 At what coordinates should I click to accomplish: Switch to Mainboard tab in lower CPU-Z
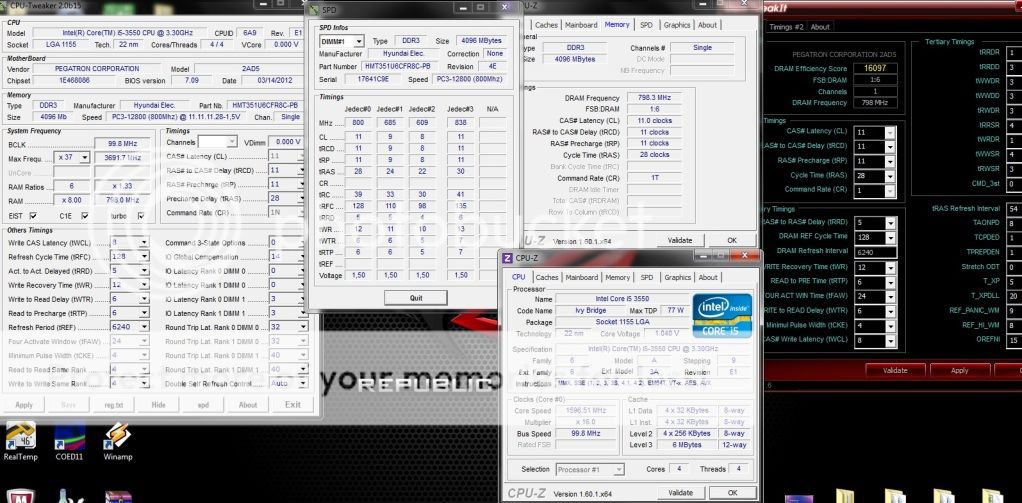pos(580,277)
